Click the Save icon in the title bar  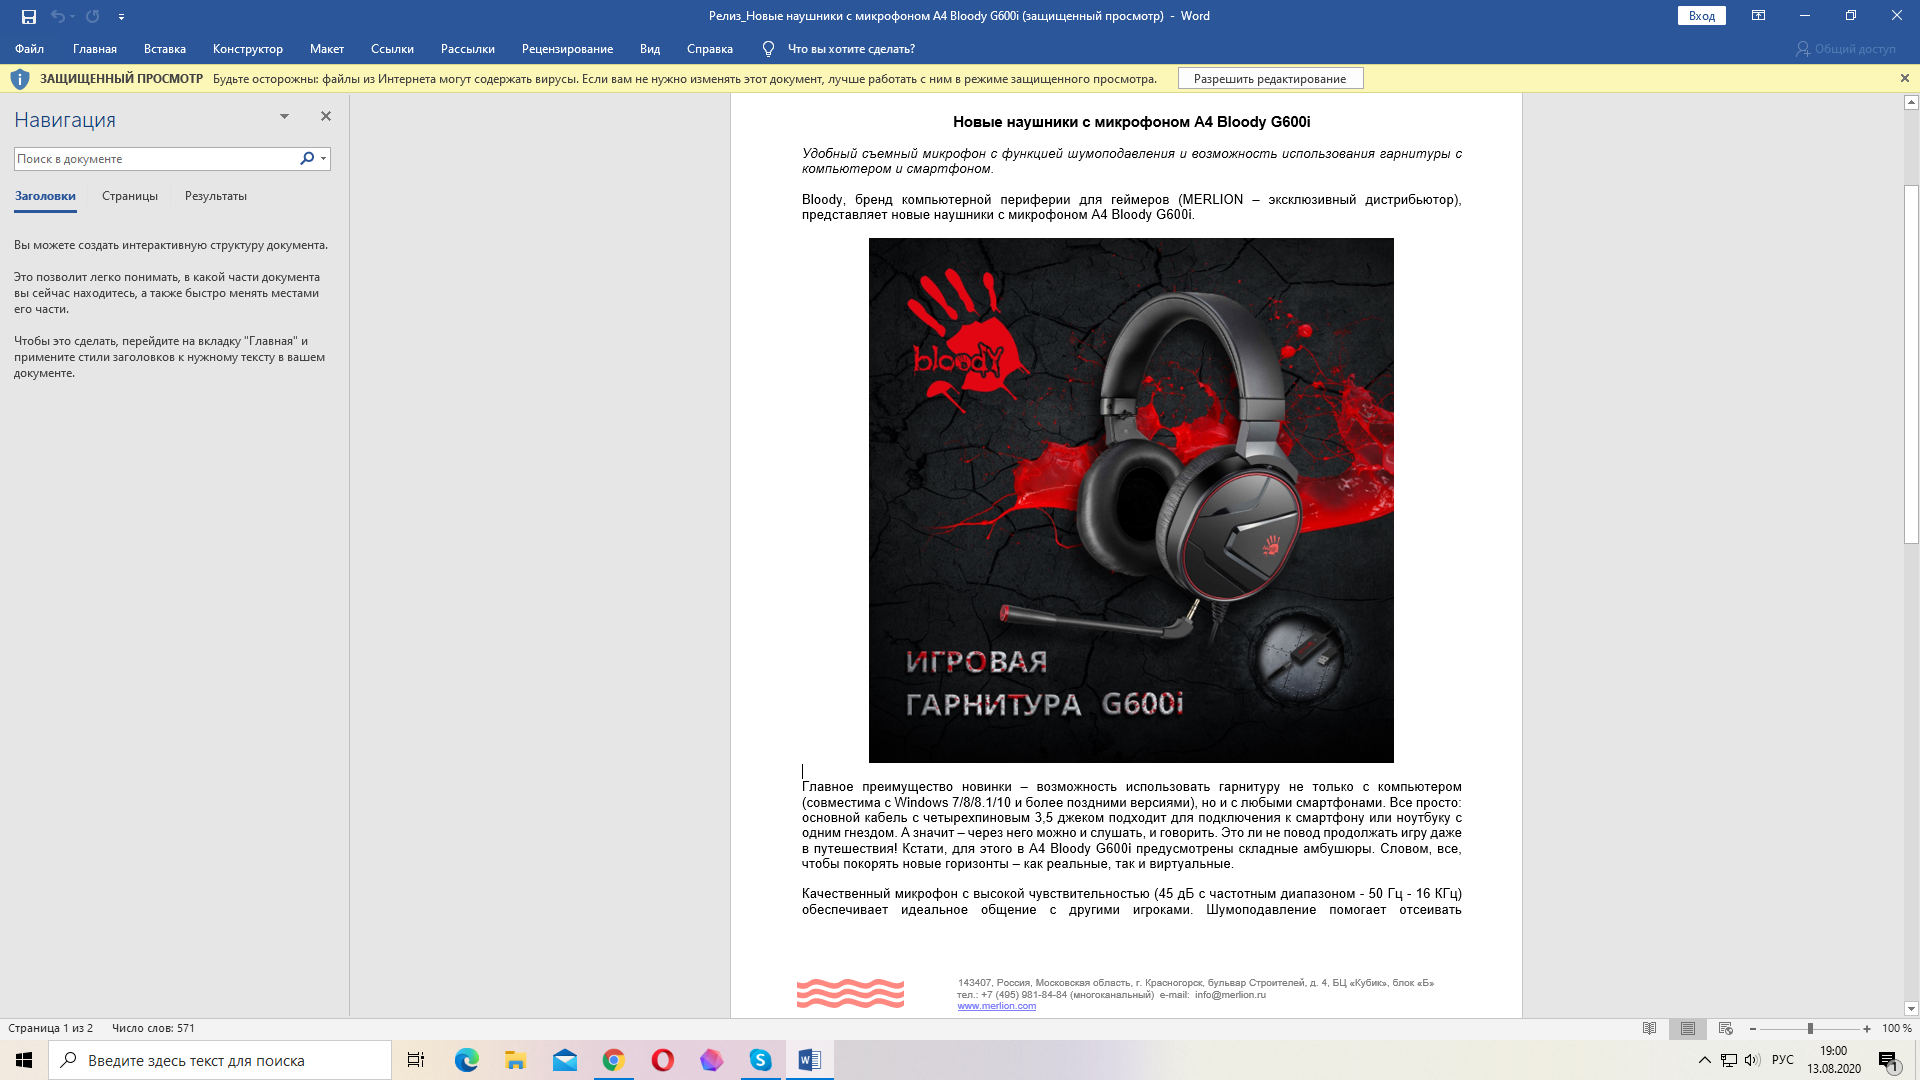pos(29,16)
